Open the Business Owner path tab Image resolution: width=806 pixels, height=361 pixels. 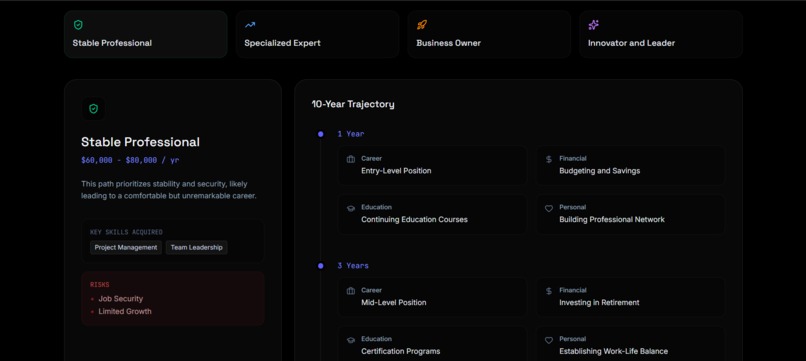(x=489, y=34)
